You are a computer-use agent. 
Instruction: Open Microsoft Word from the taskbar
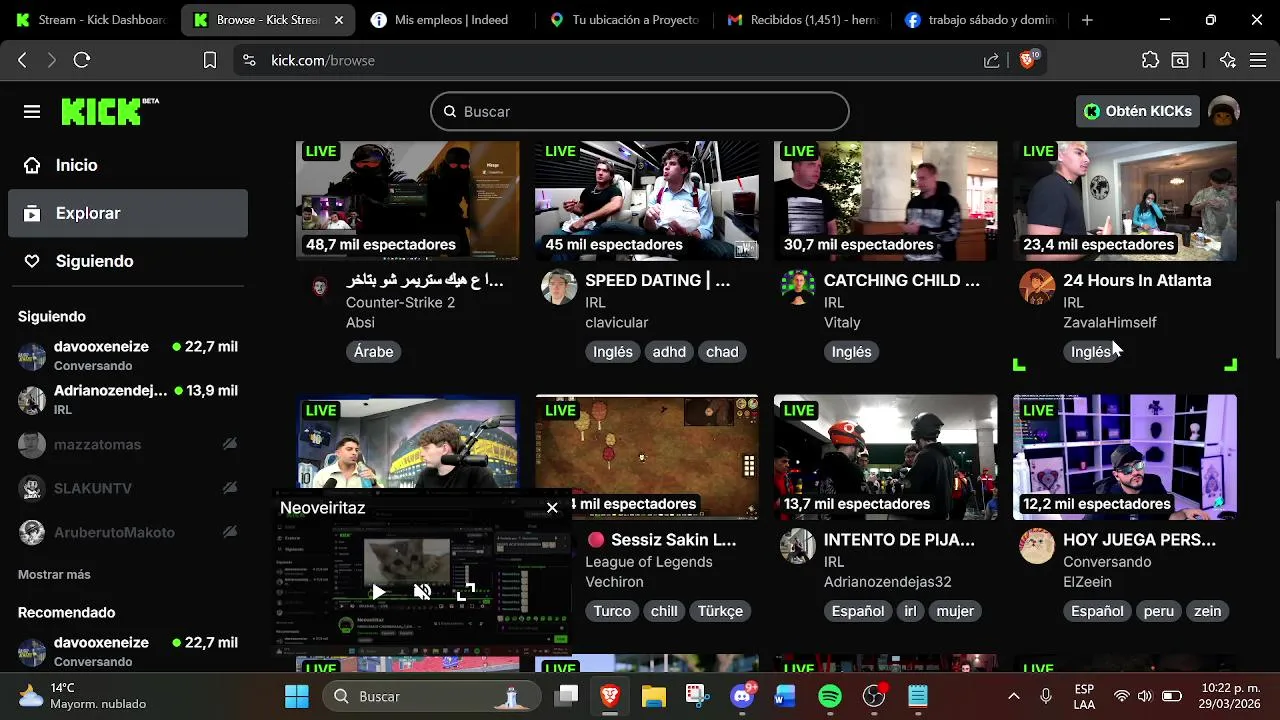coord(785,696)
